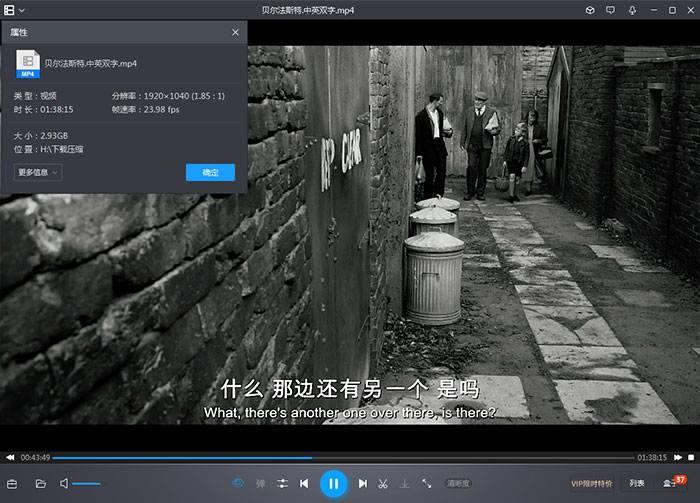Click the window title 贝尔法斯特.中英双字.mp4
This screenshot has height=503, width=700.
click(x=308, y=10)
